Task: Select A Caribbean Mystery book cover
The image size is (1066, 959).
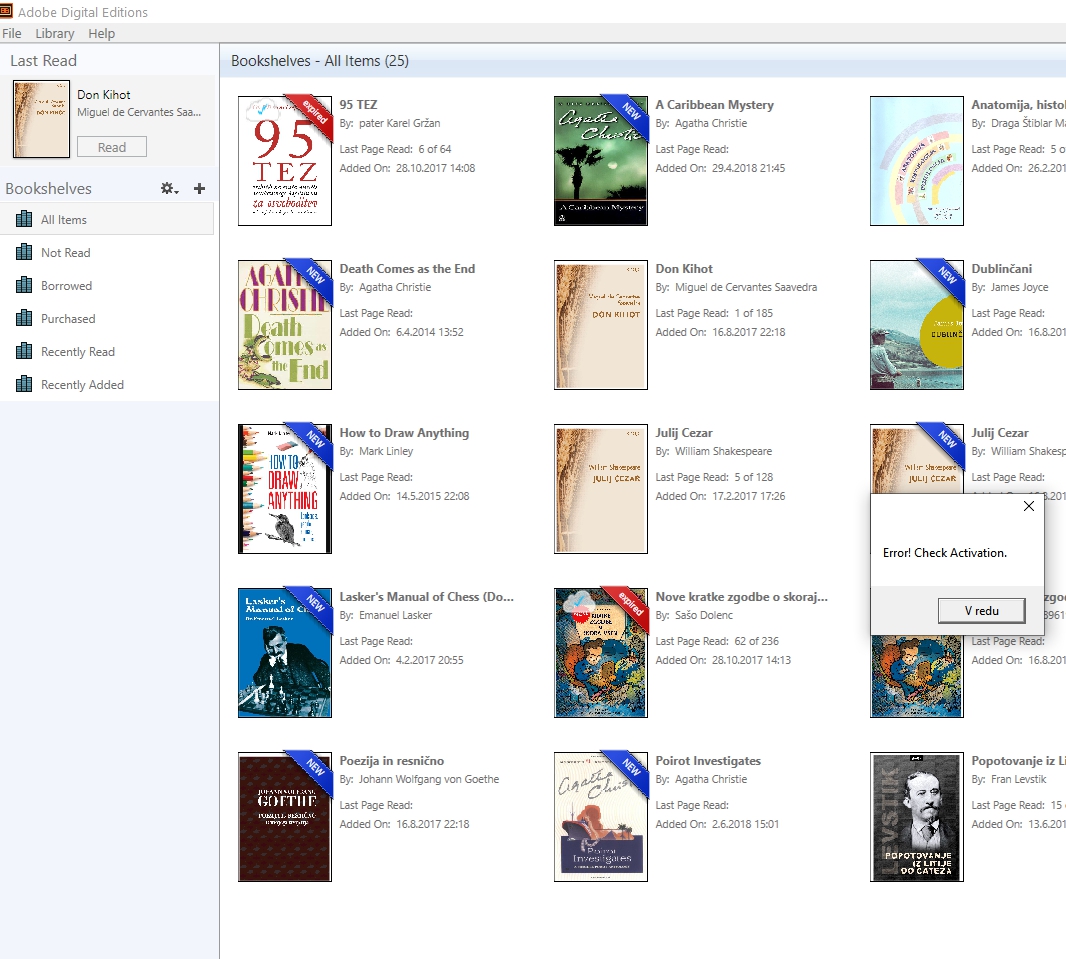Action: [600, 160]
